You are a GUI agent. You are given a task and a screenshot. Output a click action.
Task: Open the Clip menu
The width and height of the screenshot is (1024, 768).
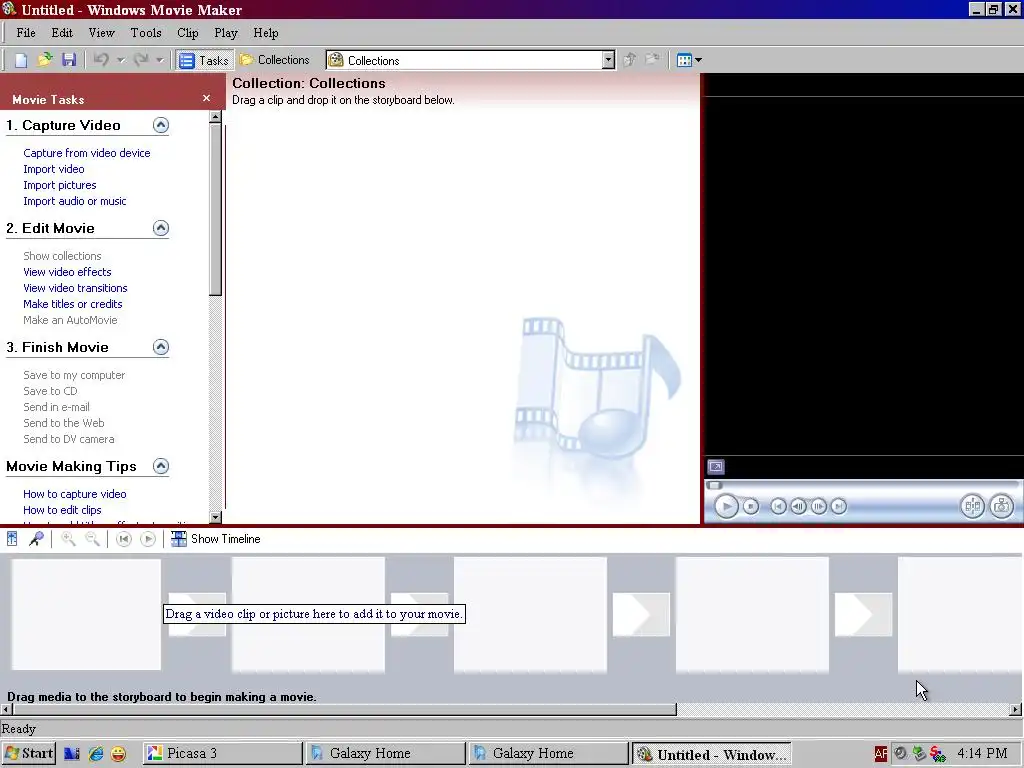(187, 33)
